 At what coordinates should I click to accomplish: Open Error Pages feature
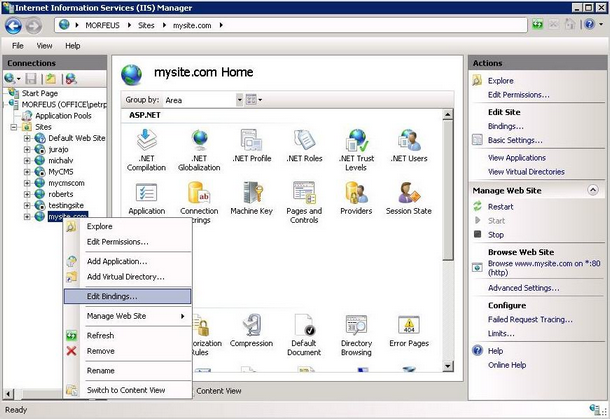click(409, 331)
